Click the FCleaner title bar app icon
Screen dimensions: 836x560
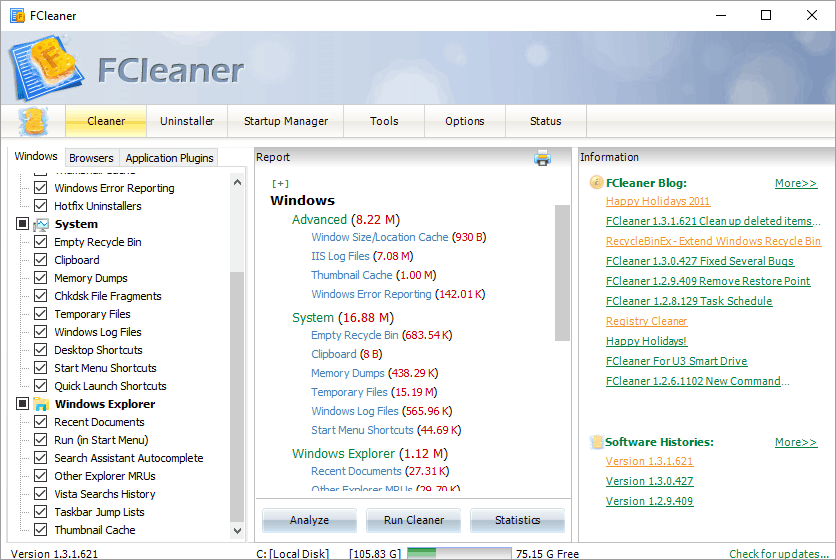tap(17, 15)
